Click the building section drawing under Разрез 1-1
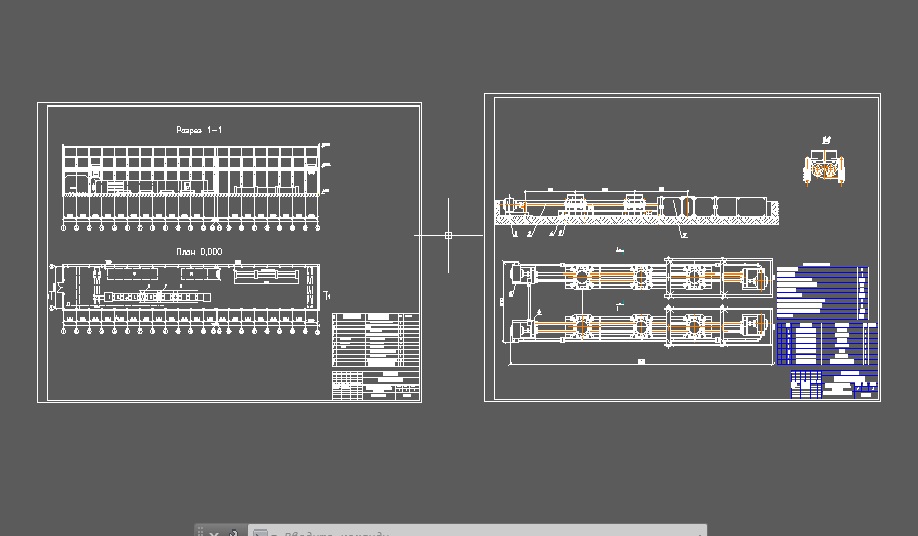The height and width of the screenshot is (536, 918). point(196,187)
